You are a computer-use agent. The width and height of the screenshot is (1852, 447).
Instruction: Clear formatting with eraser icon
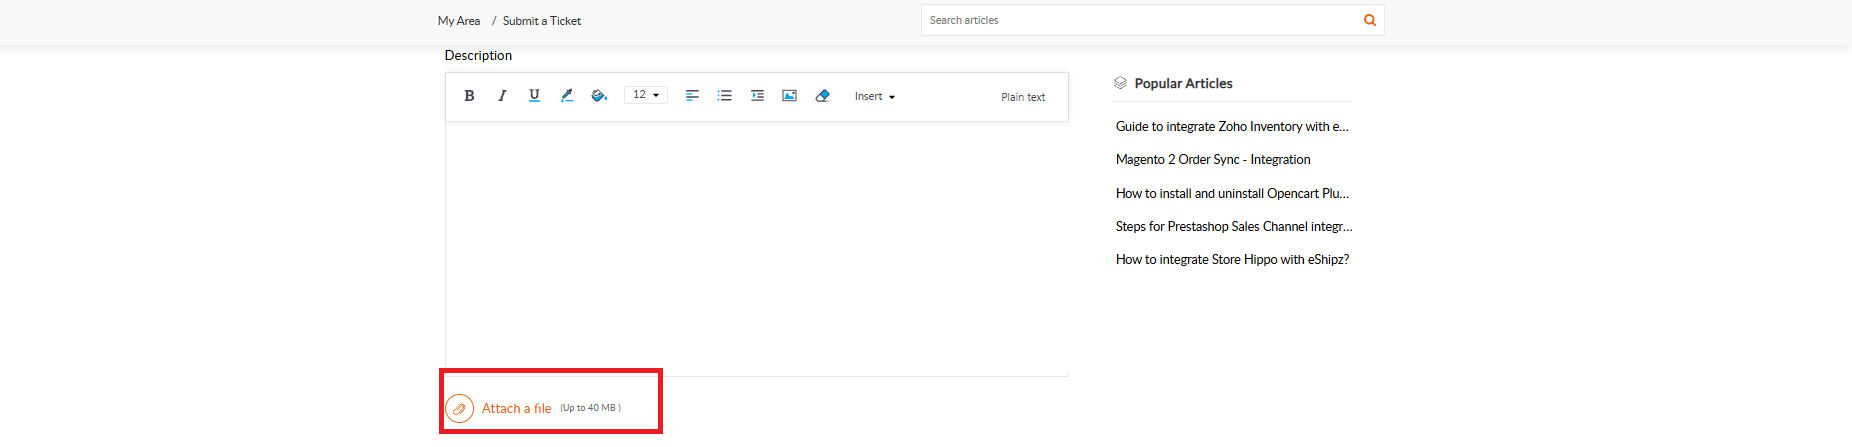pyautogui.click(x=822, y=96)
